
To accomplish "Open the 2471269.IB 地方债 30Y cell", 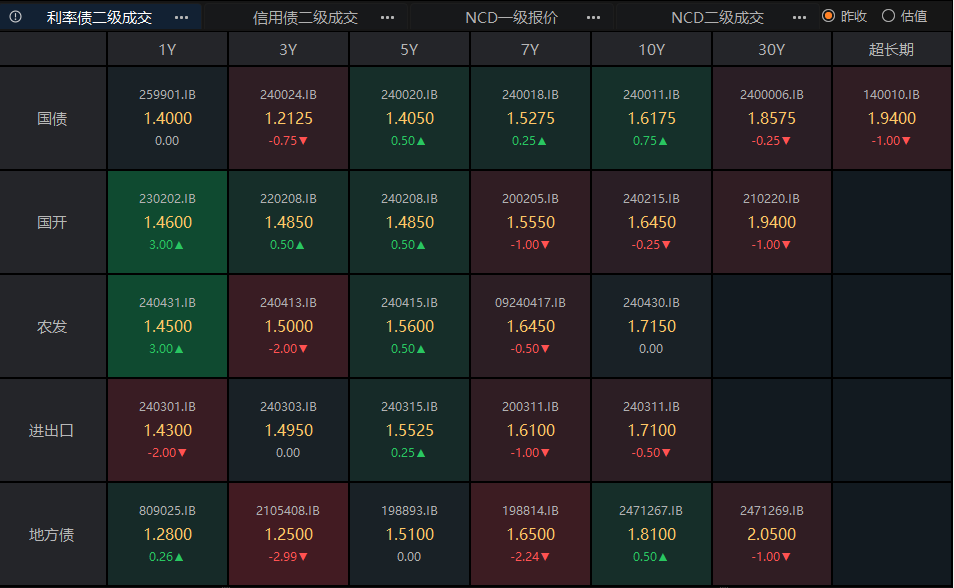I will click(771, 534).
